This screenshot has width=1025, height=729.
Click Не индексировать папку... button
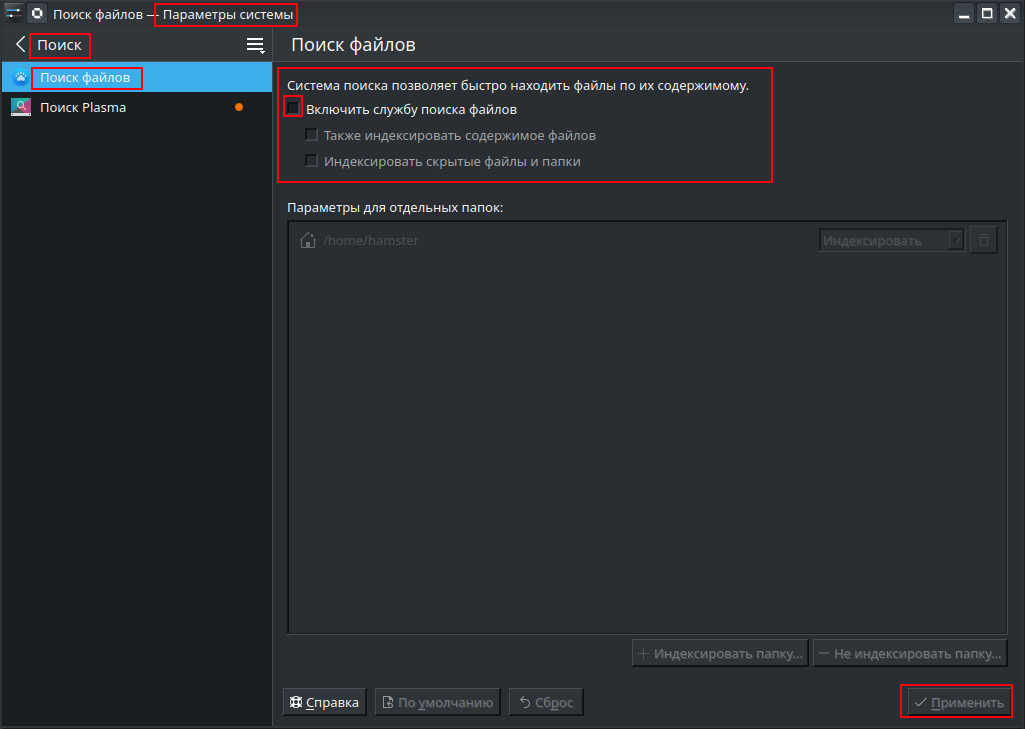click(x=909, y=654)
